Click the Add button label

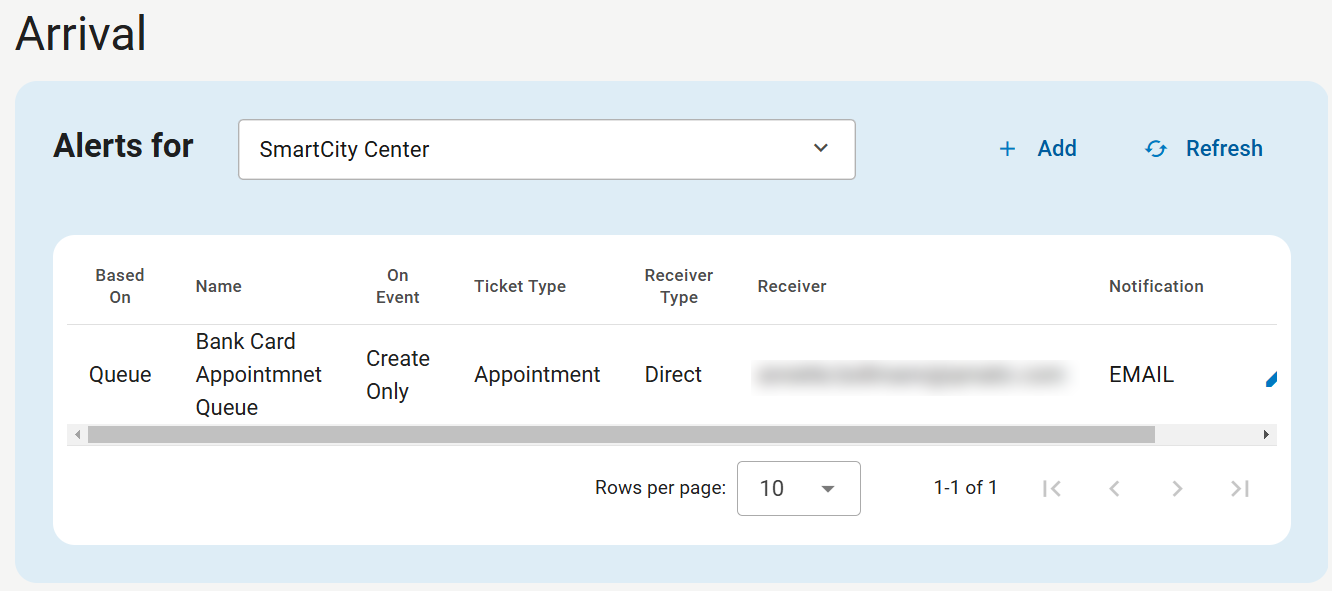1056,149
